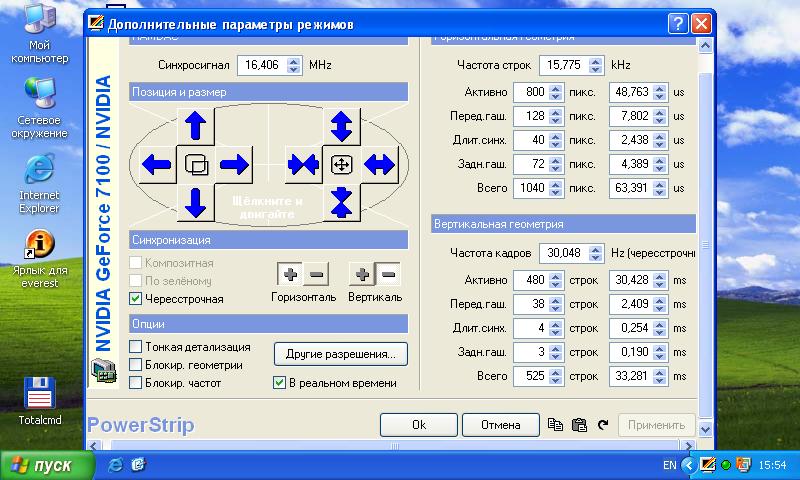Click the horizontal Активно pixels input field

tap(526, 92)
